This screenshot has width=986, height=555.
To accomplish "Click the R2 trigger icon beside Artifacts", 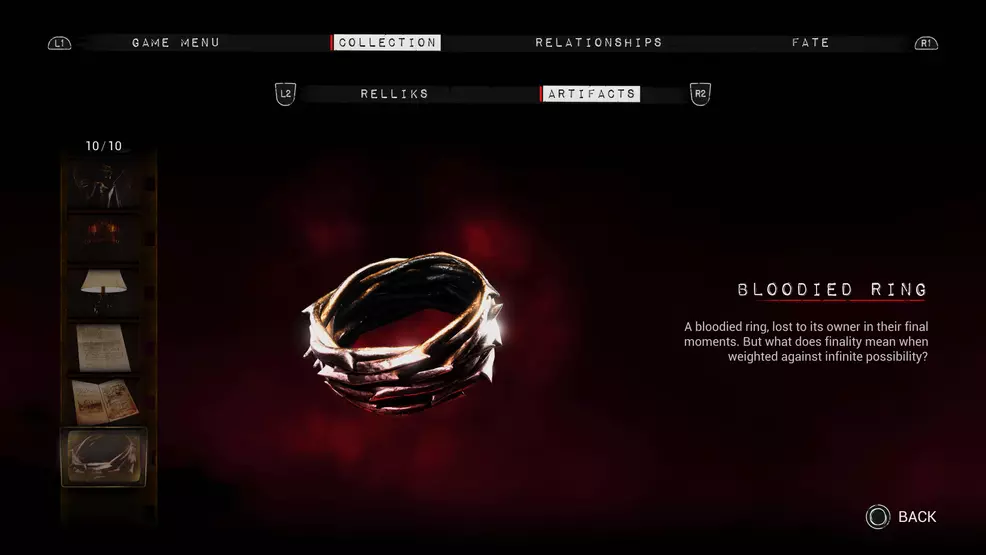I will click(700, 94).
